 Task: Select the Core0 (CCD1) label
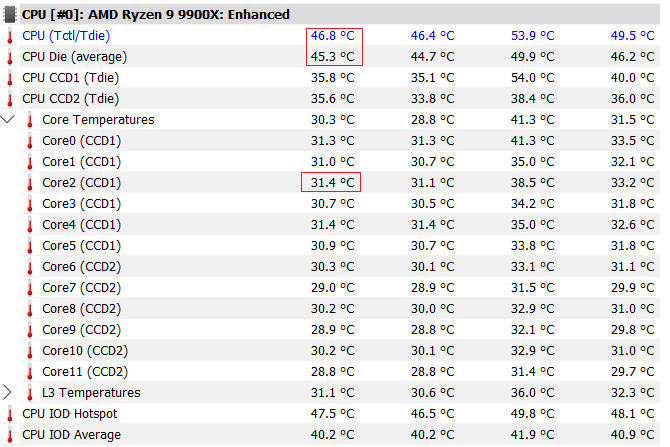pyautogui.click(x=82, y=141)
